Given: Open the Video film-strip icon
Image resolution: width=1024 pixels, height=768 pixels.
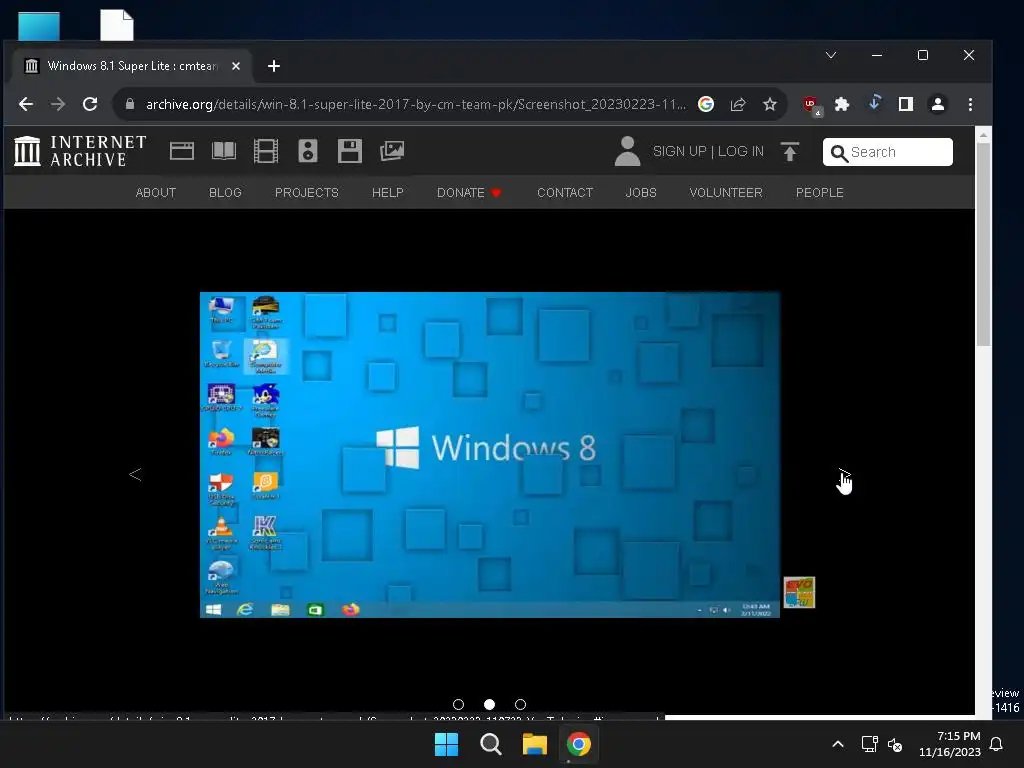Looking at the screenshot, I should point(266,151).
